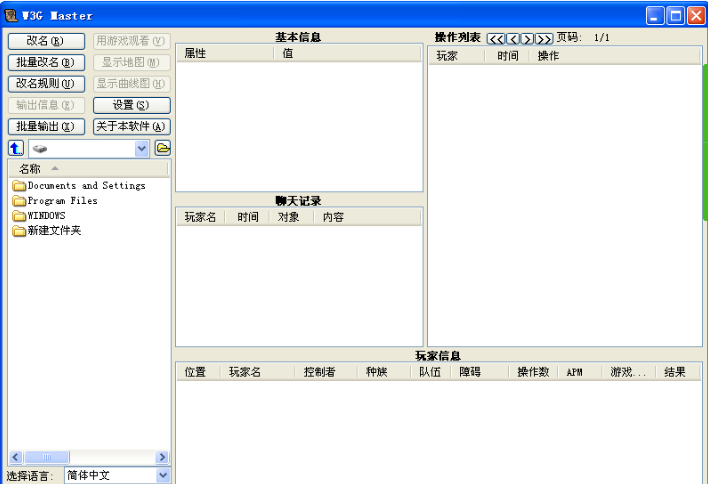Click right arrow of file list scrollbar

click(x=162, y=457)
